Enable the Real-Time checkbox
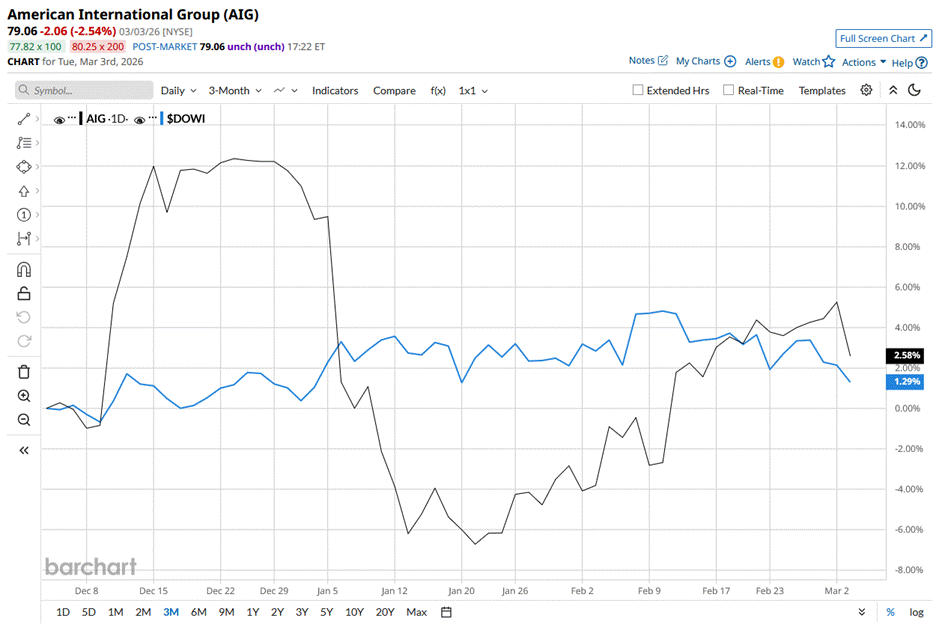 pos(729,90)
